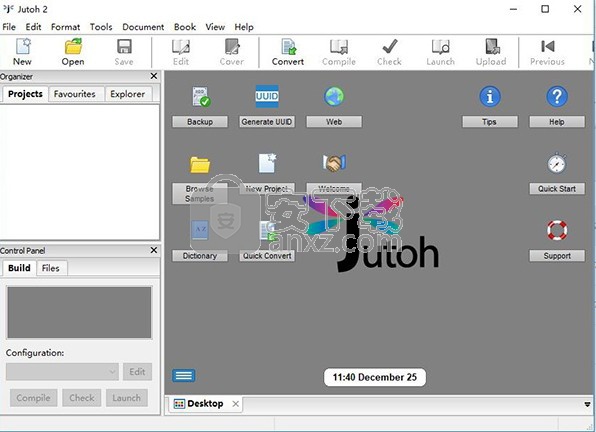
Task: Open the Browse Samples folder icon
Action: (x=200, y=165)
